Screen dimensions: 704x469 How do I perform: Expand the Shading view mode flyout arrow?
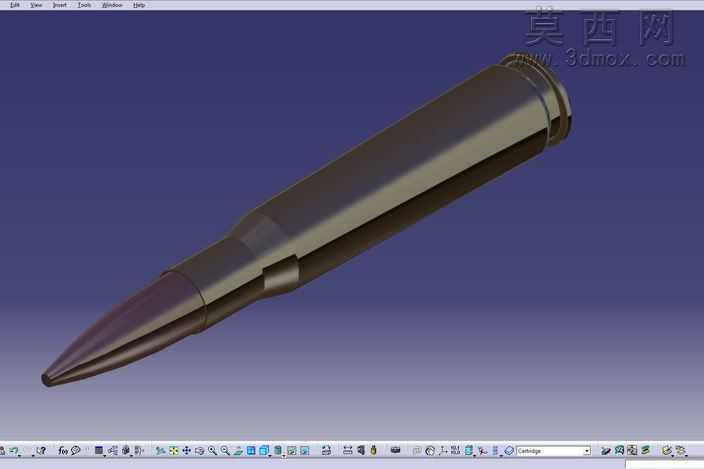(284, 456)
